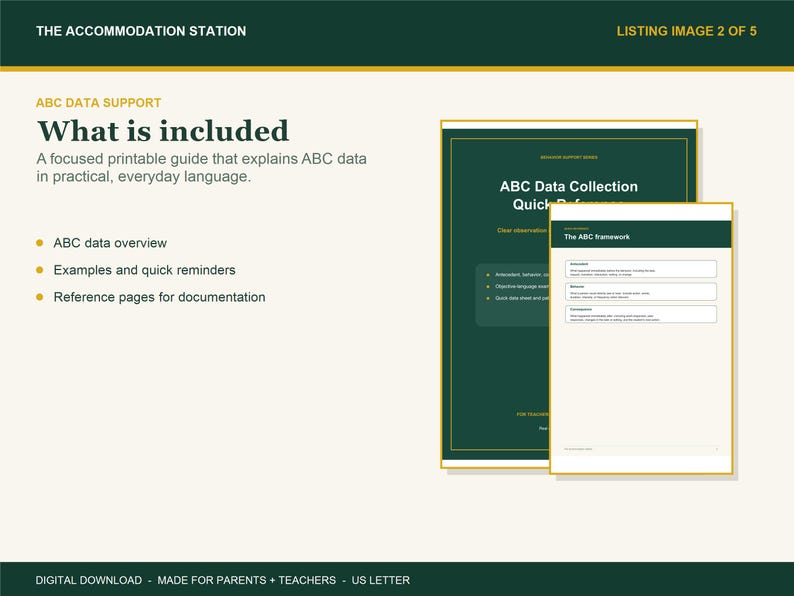This screenshot has height=596, width=794.
Task: Click the Consequence box on framework page
Action: [641, 314]
